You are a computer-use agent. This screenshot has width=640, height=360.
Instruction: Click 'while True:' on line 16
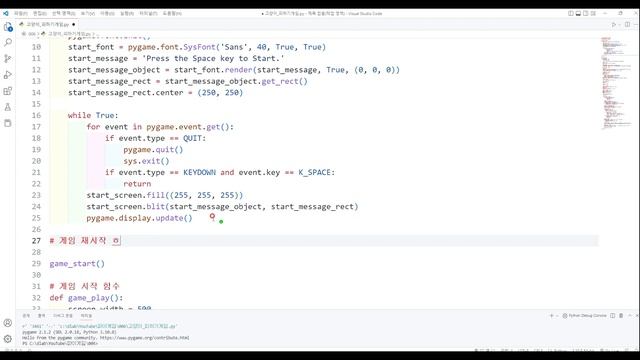click(x=93, y=116)
